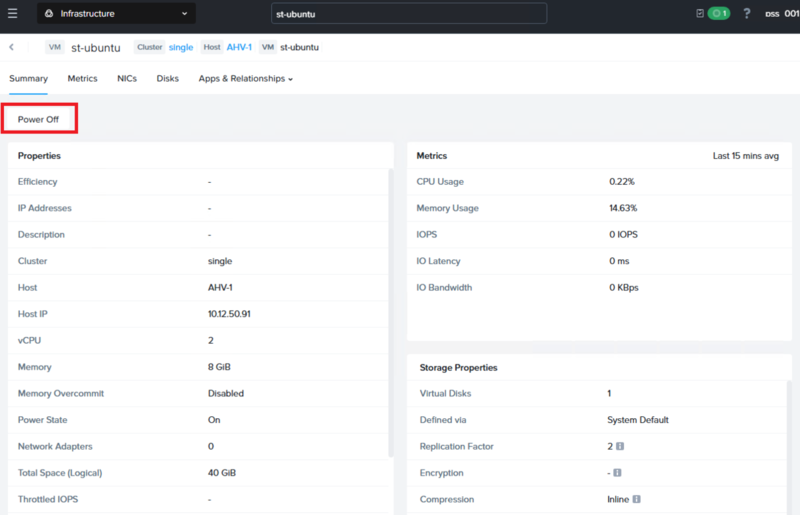Click the Cluster value single in Properties

[x=220, y=261]
